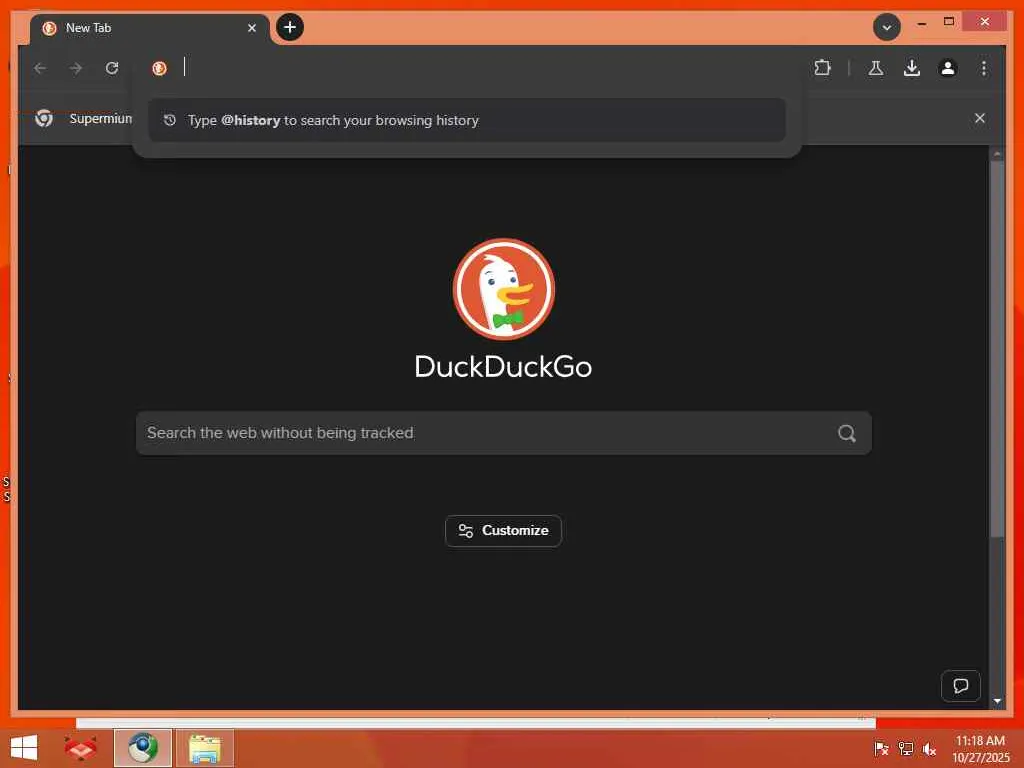
Task: Click the page scrollbar down arrow
Action: pyautogui.click(x=997, y=701)
